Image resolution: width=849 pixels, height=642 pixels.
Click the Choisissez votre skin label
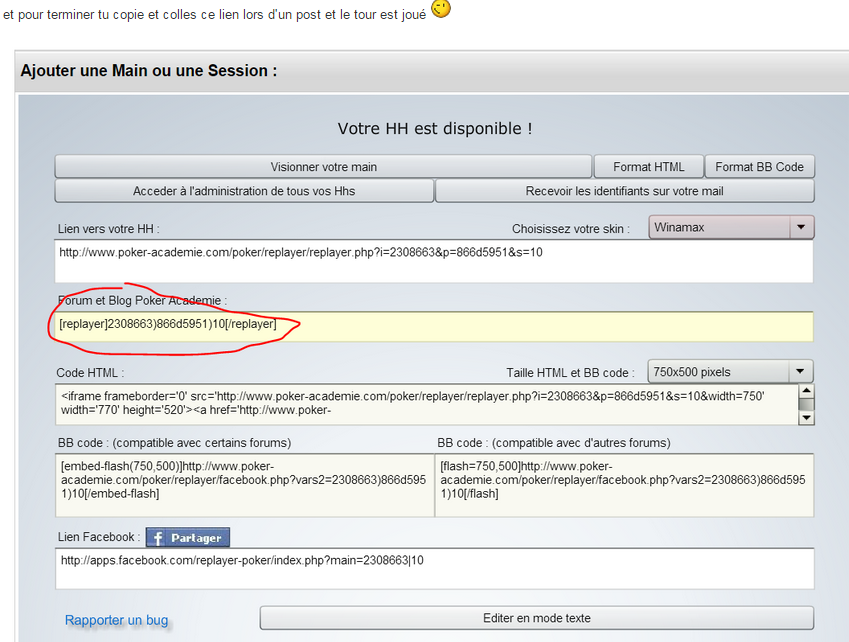coord(571,229)
